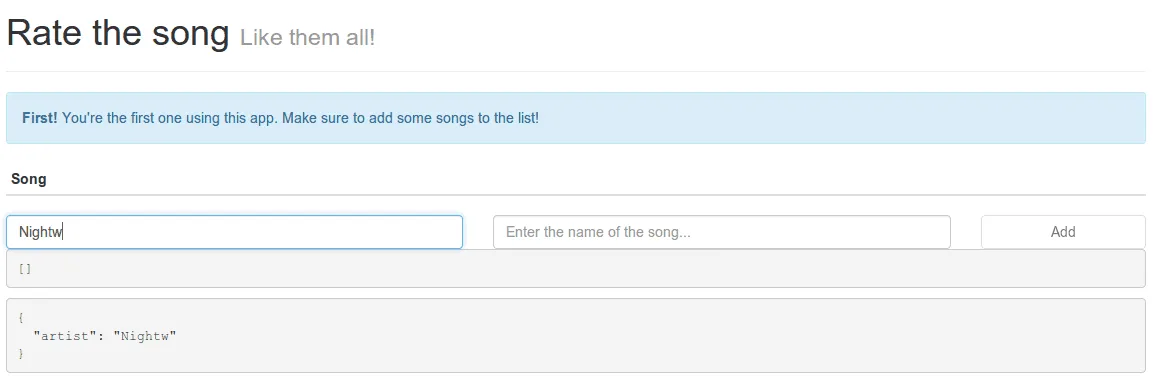Click the word "song" in the page title
The width and height of the screenshot is (1162, 381).
click(191, 35)
